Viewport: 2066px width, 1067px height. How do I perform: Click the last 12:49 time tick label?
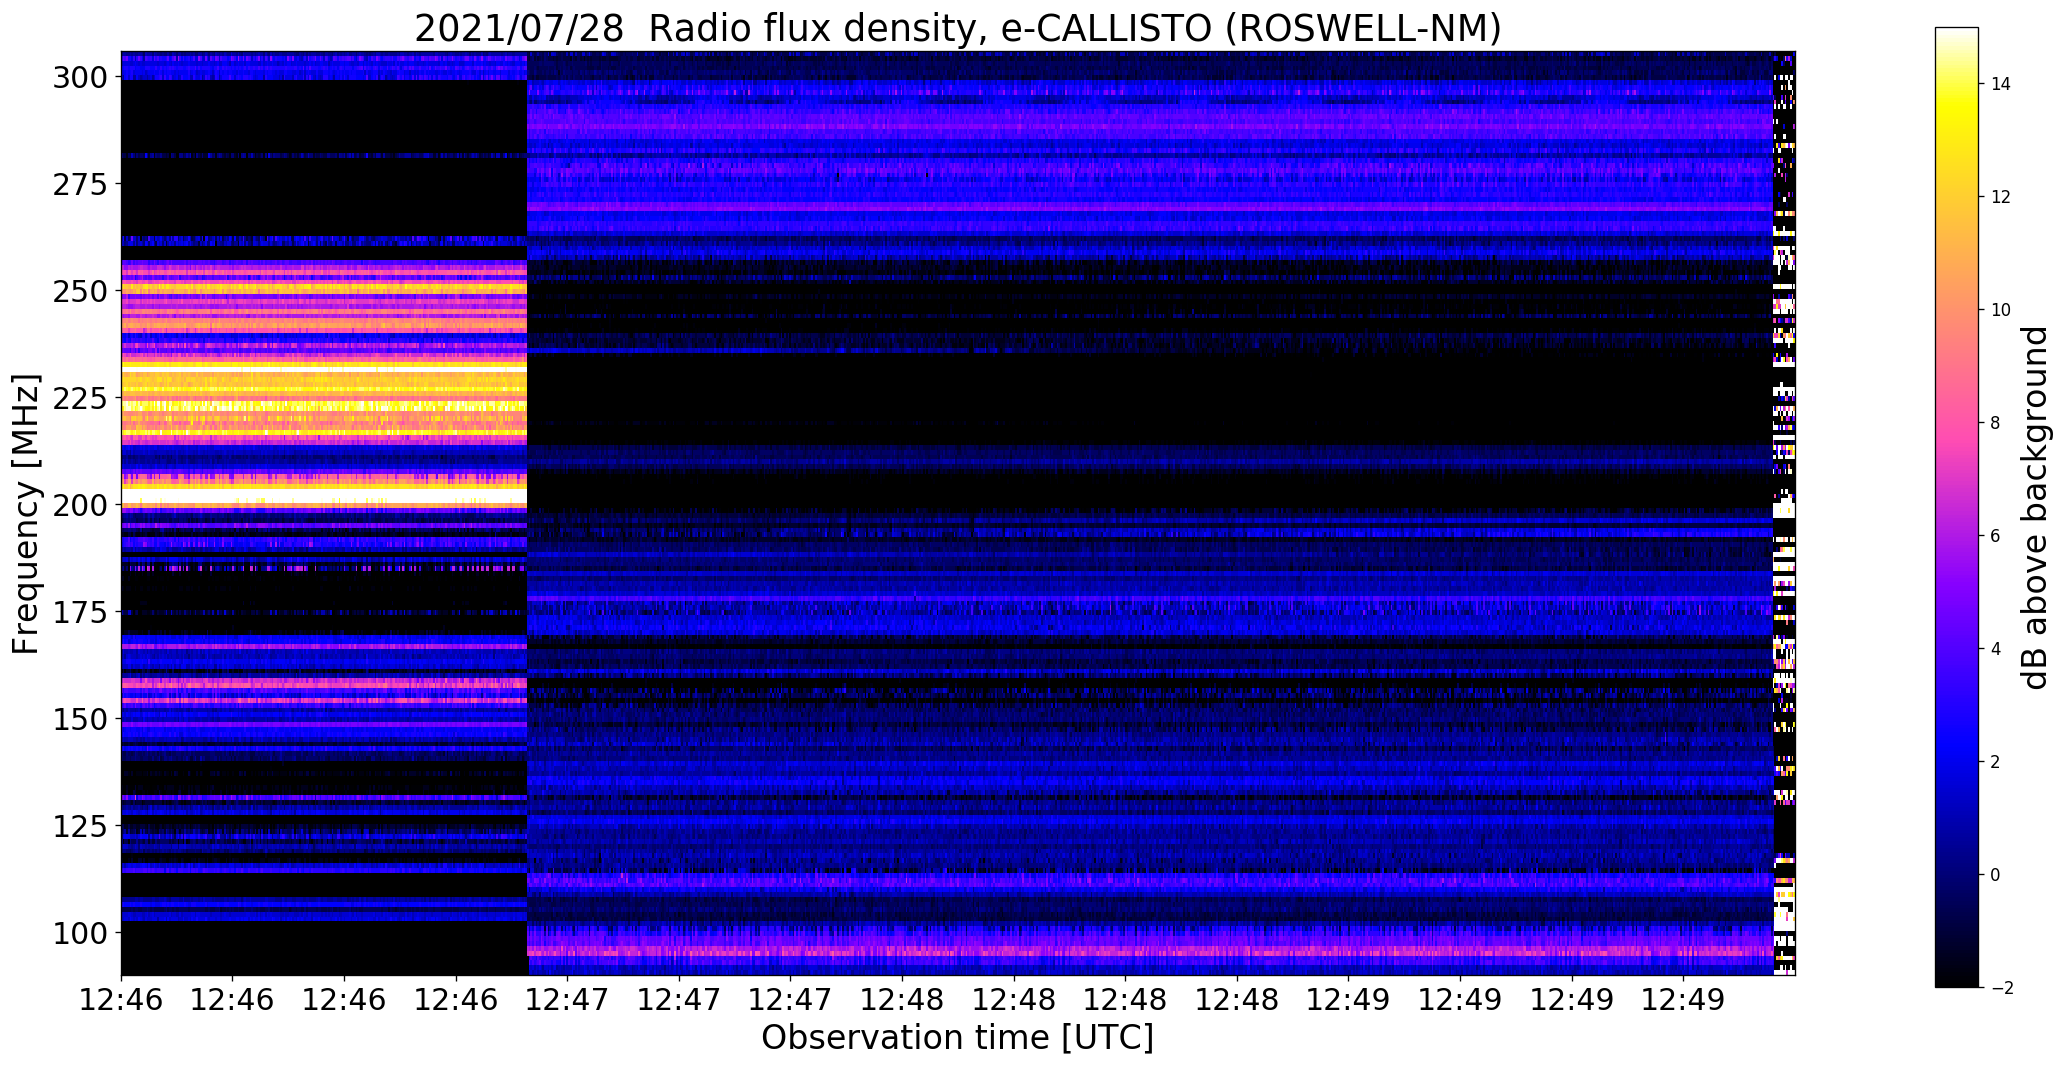pyautogui.click(x=1683, y=1000)
